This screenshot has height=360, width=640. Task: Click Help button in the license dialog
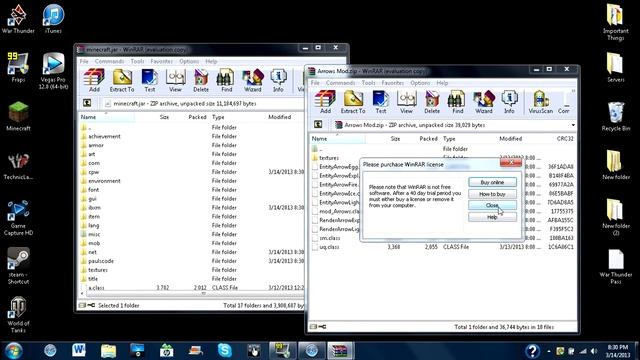tap(492, 217)
